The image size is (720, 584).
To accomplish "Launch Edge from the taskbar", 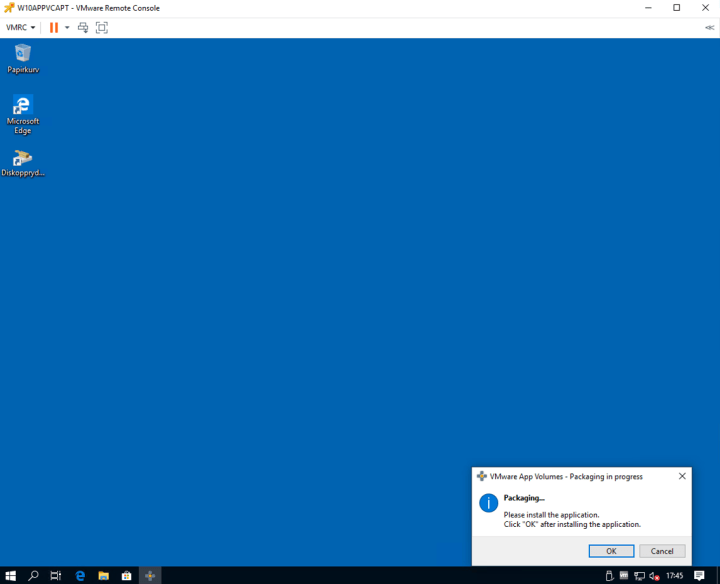I will pos(80,576).
